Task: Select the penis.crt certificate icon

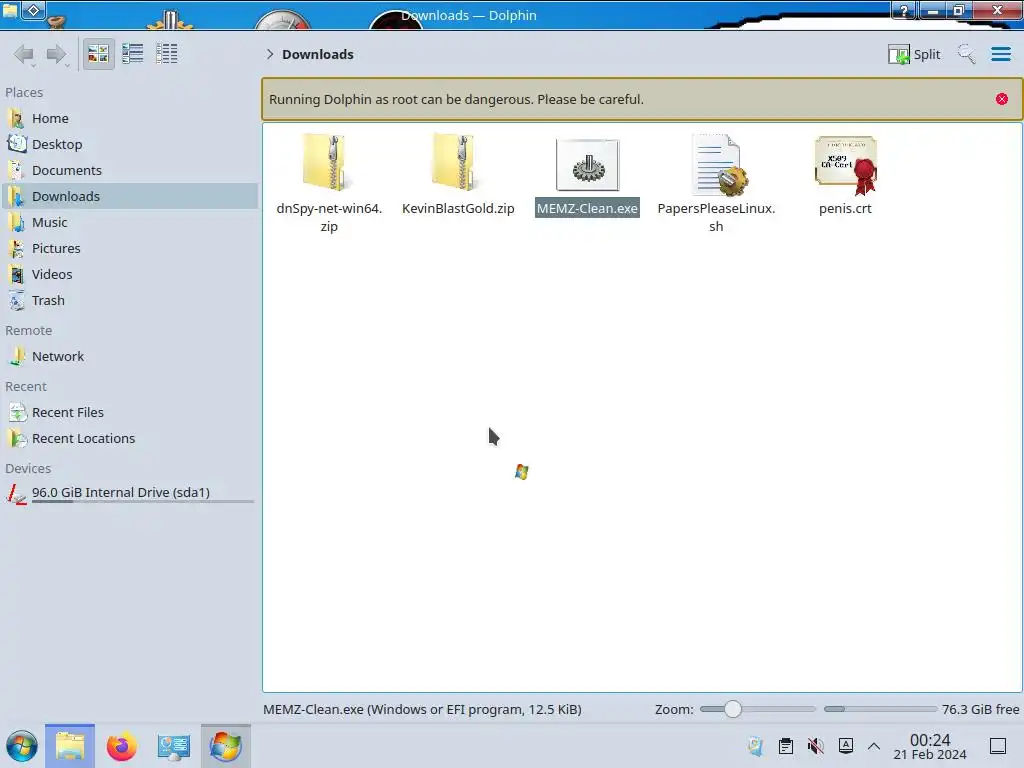Action: point(846,166)
